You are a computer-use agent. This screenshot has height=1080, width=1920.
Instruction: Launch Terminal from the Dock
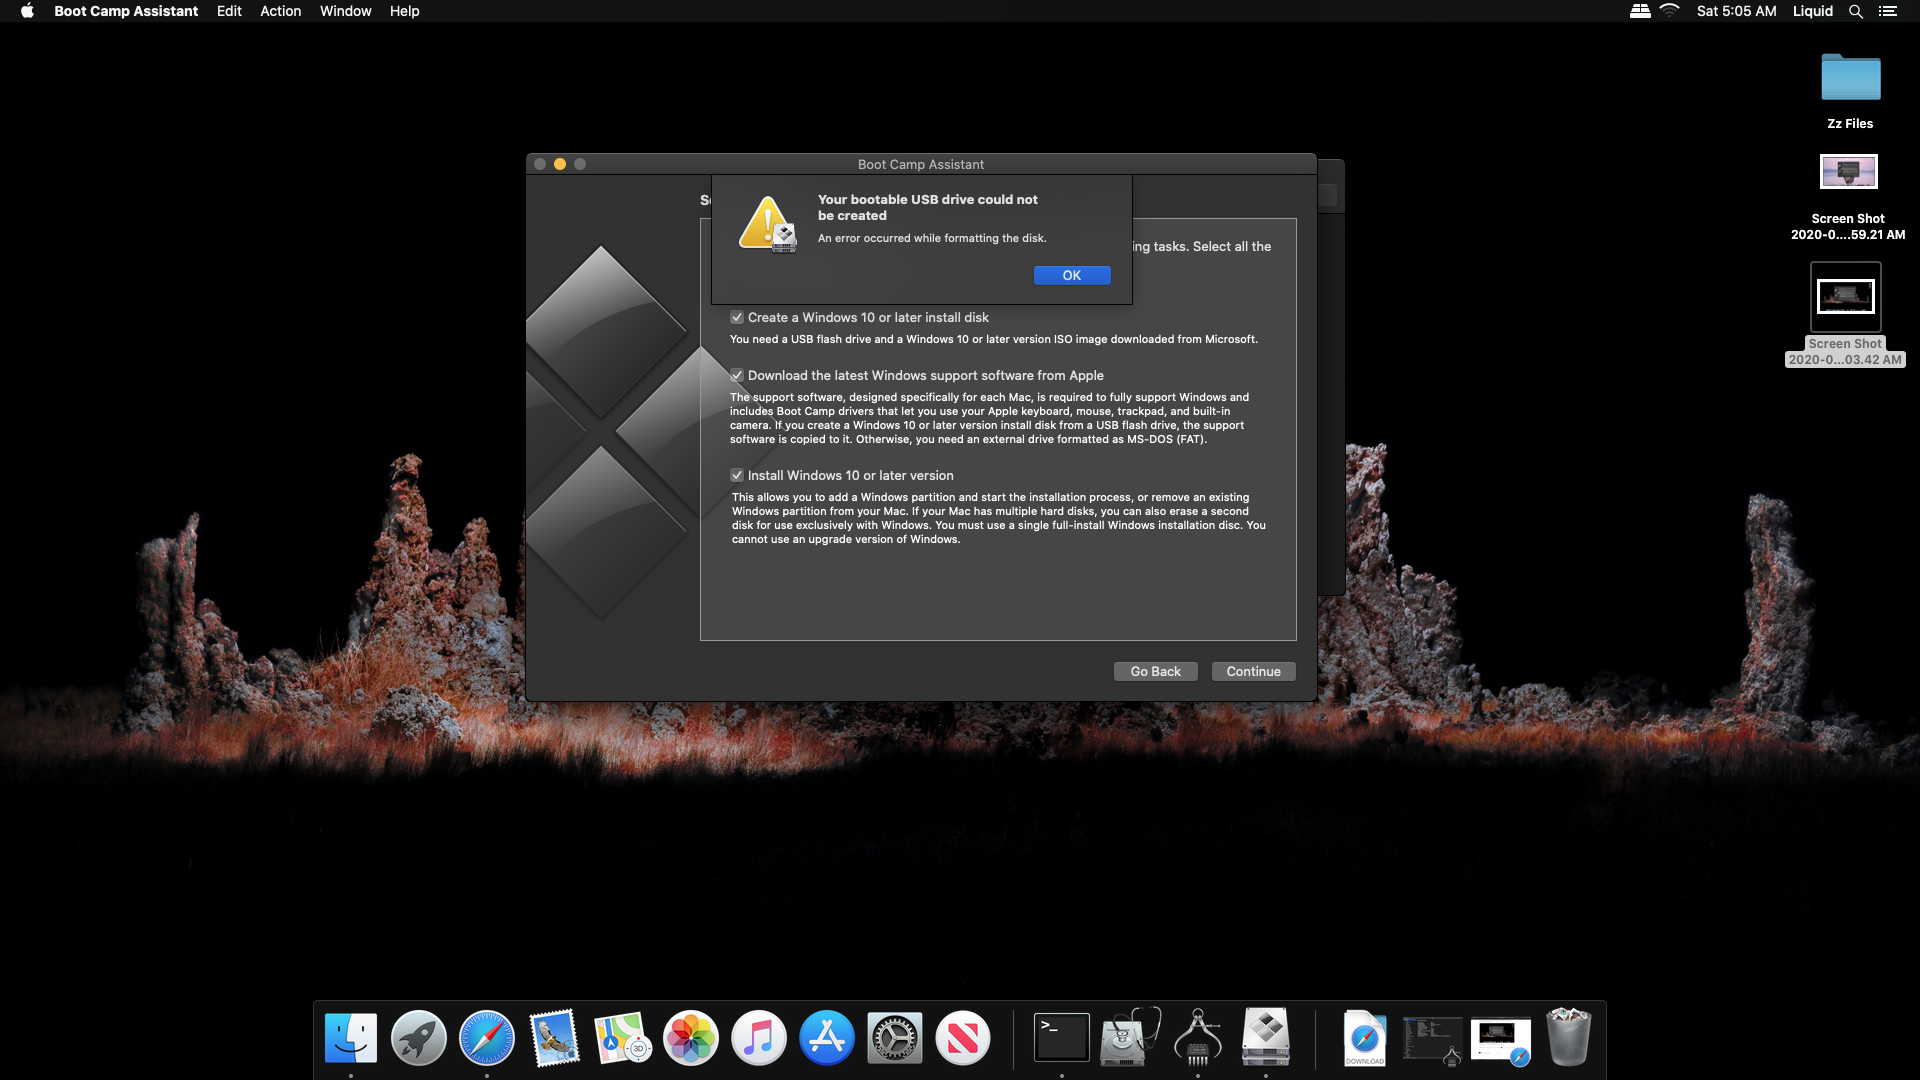point(1061,1037)
